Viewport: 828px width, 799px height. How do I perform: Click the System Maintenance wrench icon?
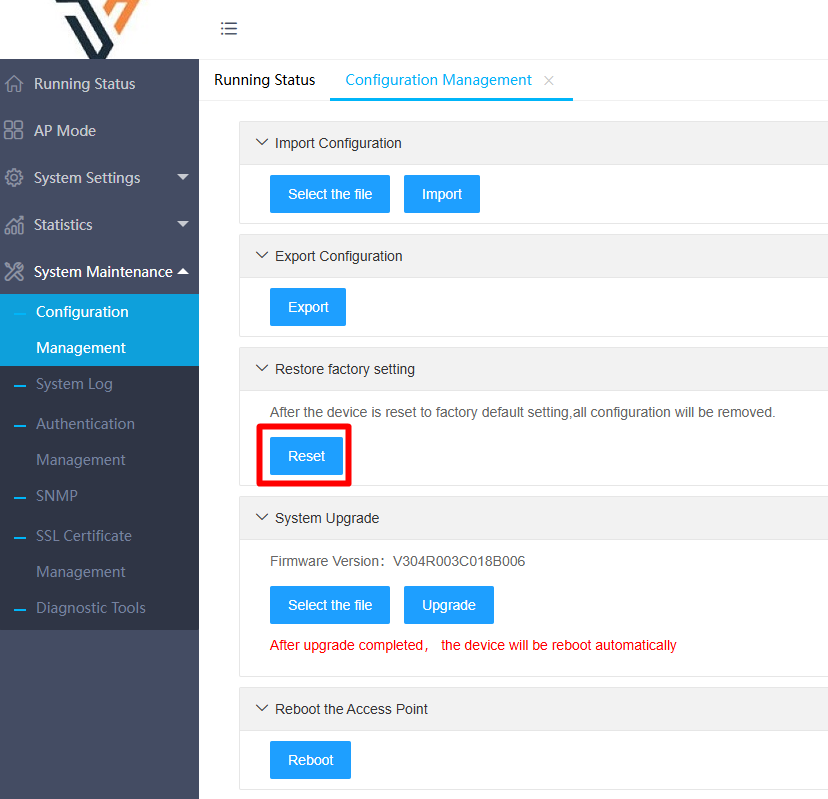coord(14,272)
